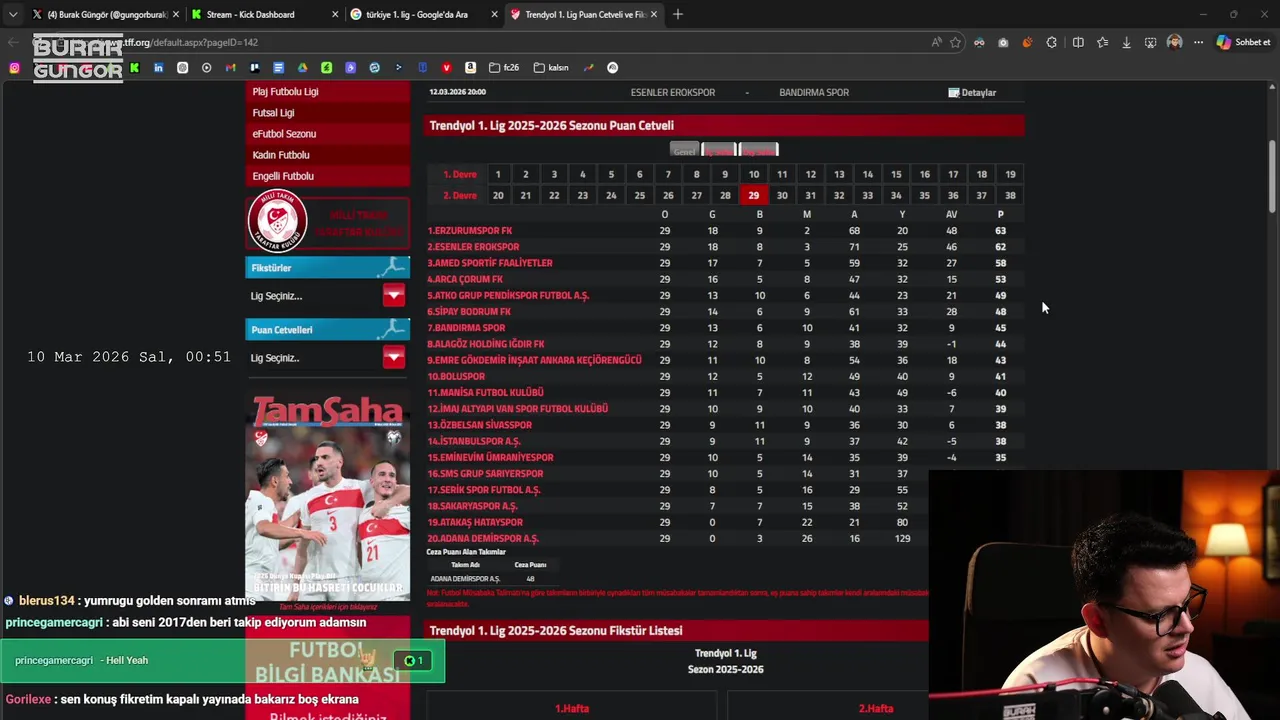This screenshot has width=1280, height=720.
Task: Open the Kick bookmark icon
Action: 134,68
